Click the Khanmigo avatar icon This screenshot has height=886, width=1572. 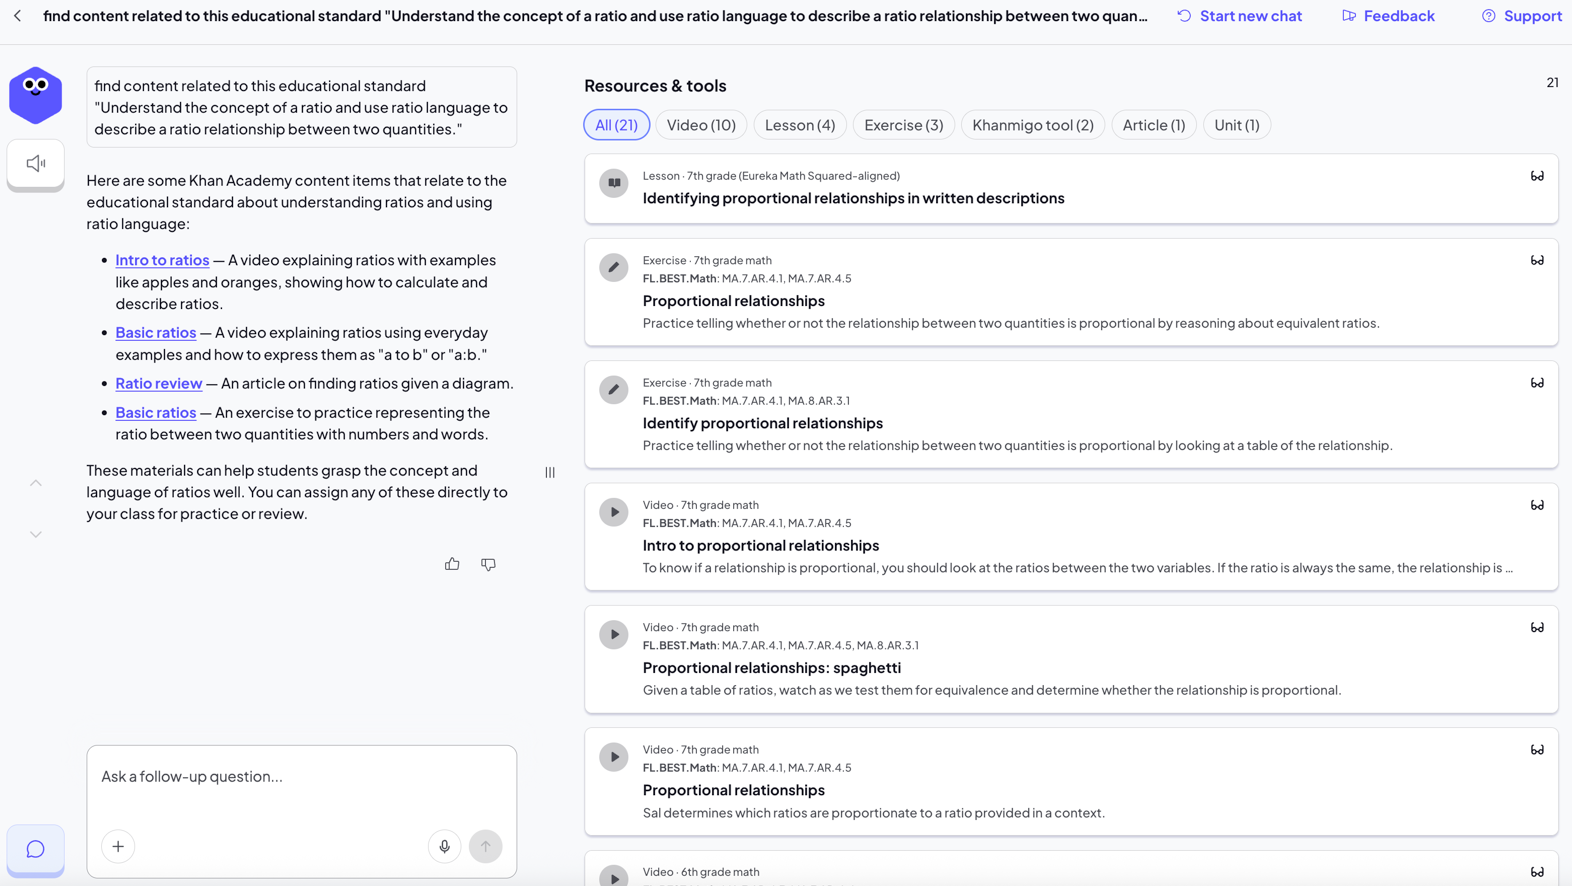[35, 95]
